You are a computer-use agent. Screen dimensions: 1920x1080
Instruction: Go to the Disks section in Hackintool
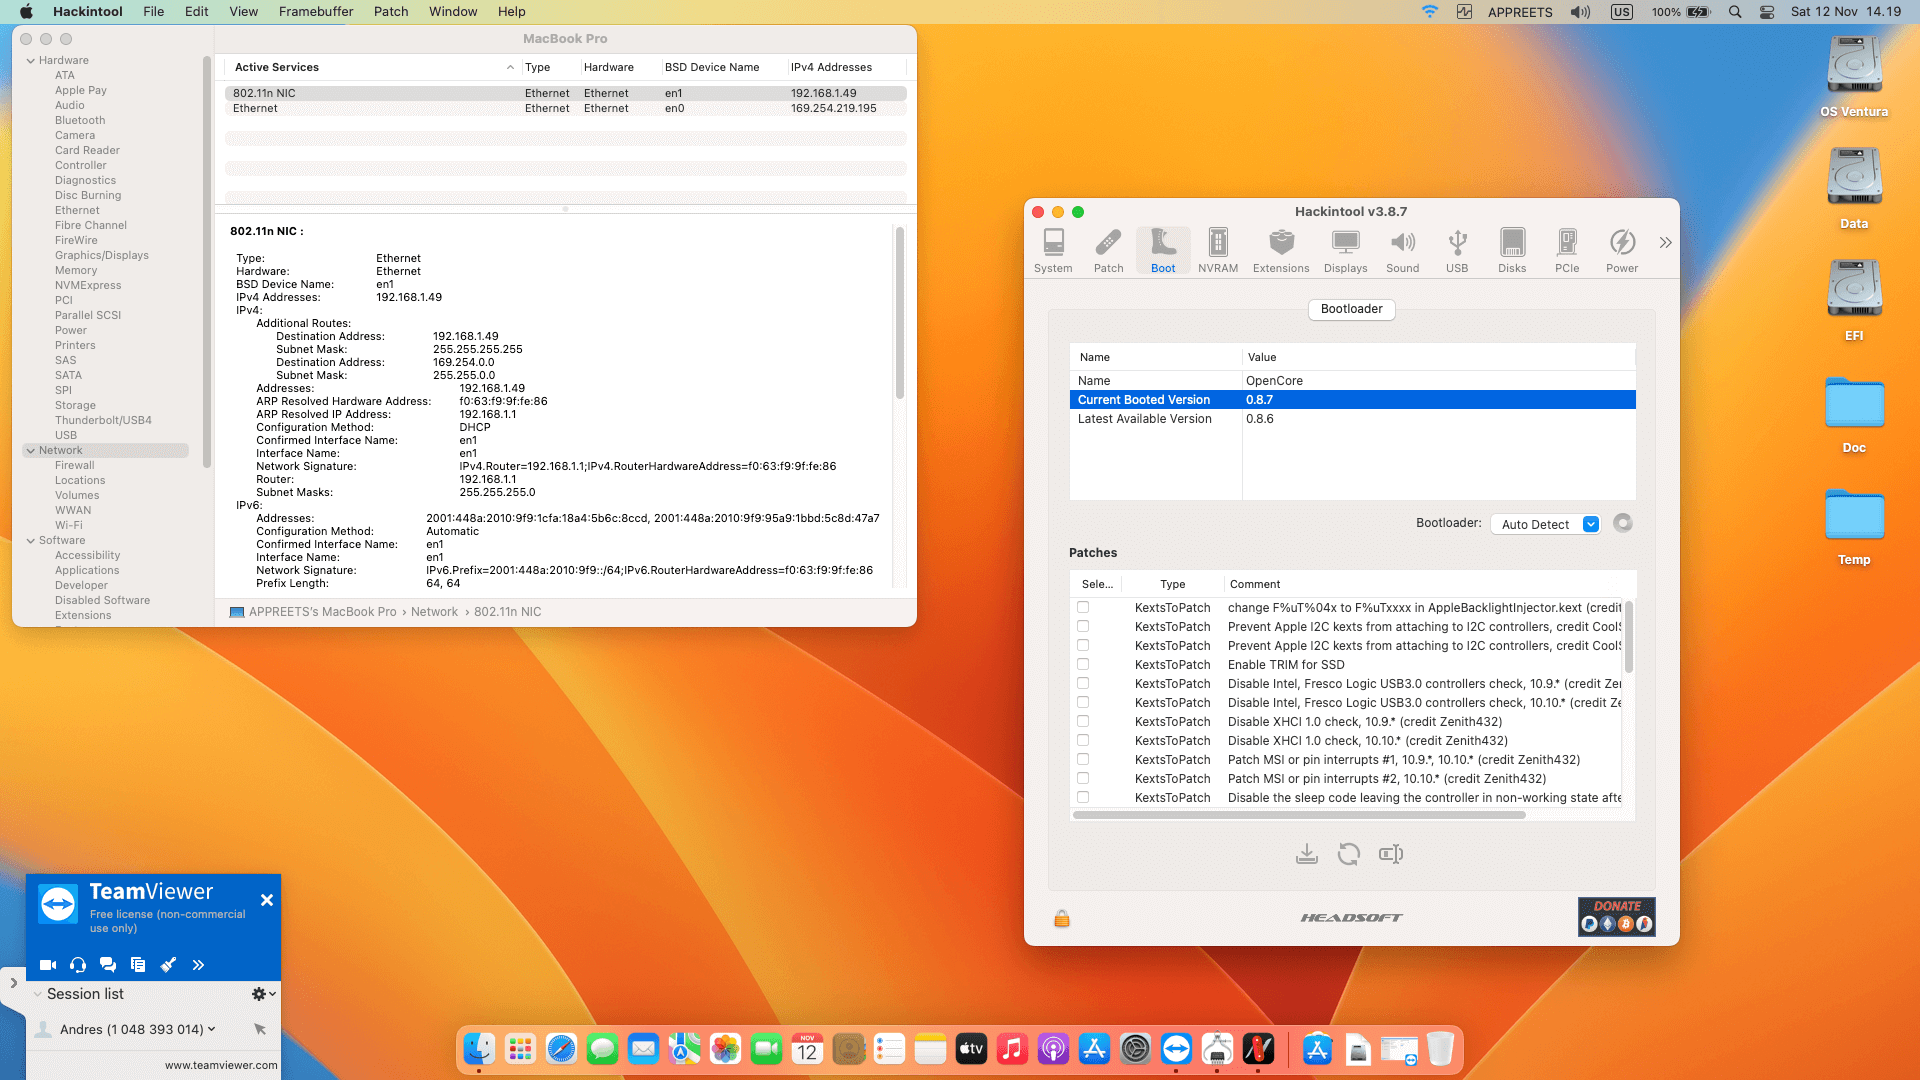[x=1512, y=251]
